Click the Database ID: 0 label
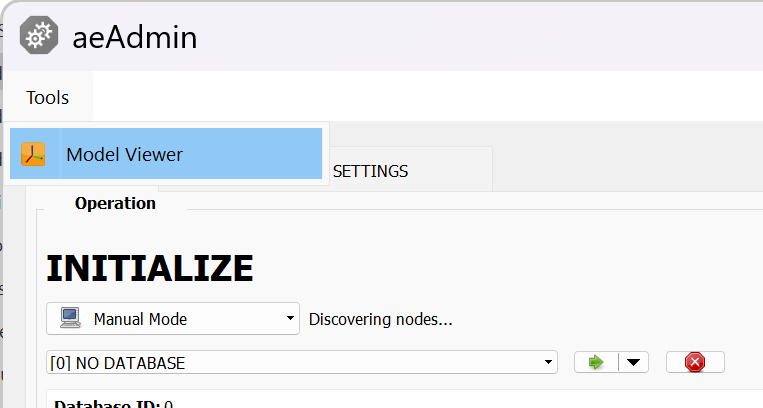Screen dimensions: 763x408 [113, 404]
